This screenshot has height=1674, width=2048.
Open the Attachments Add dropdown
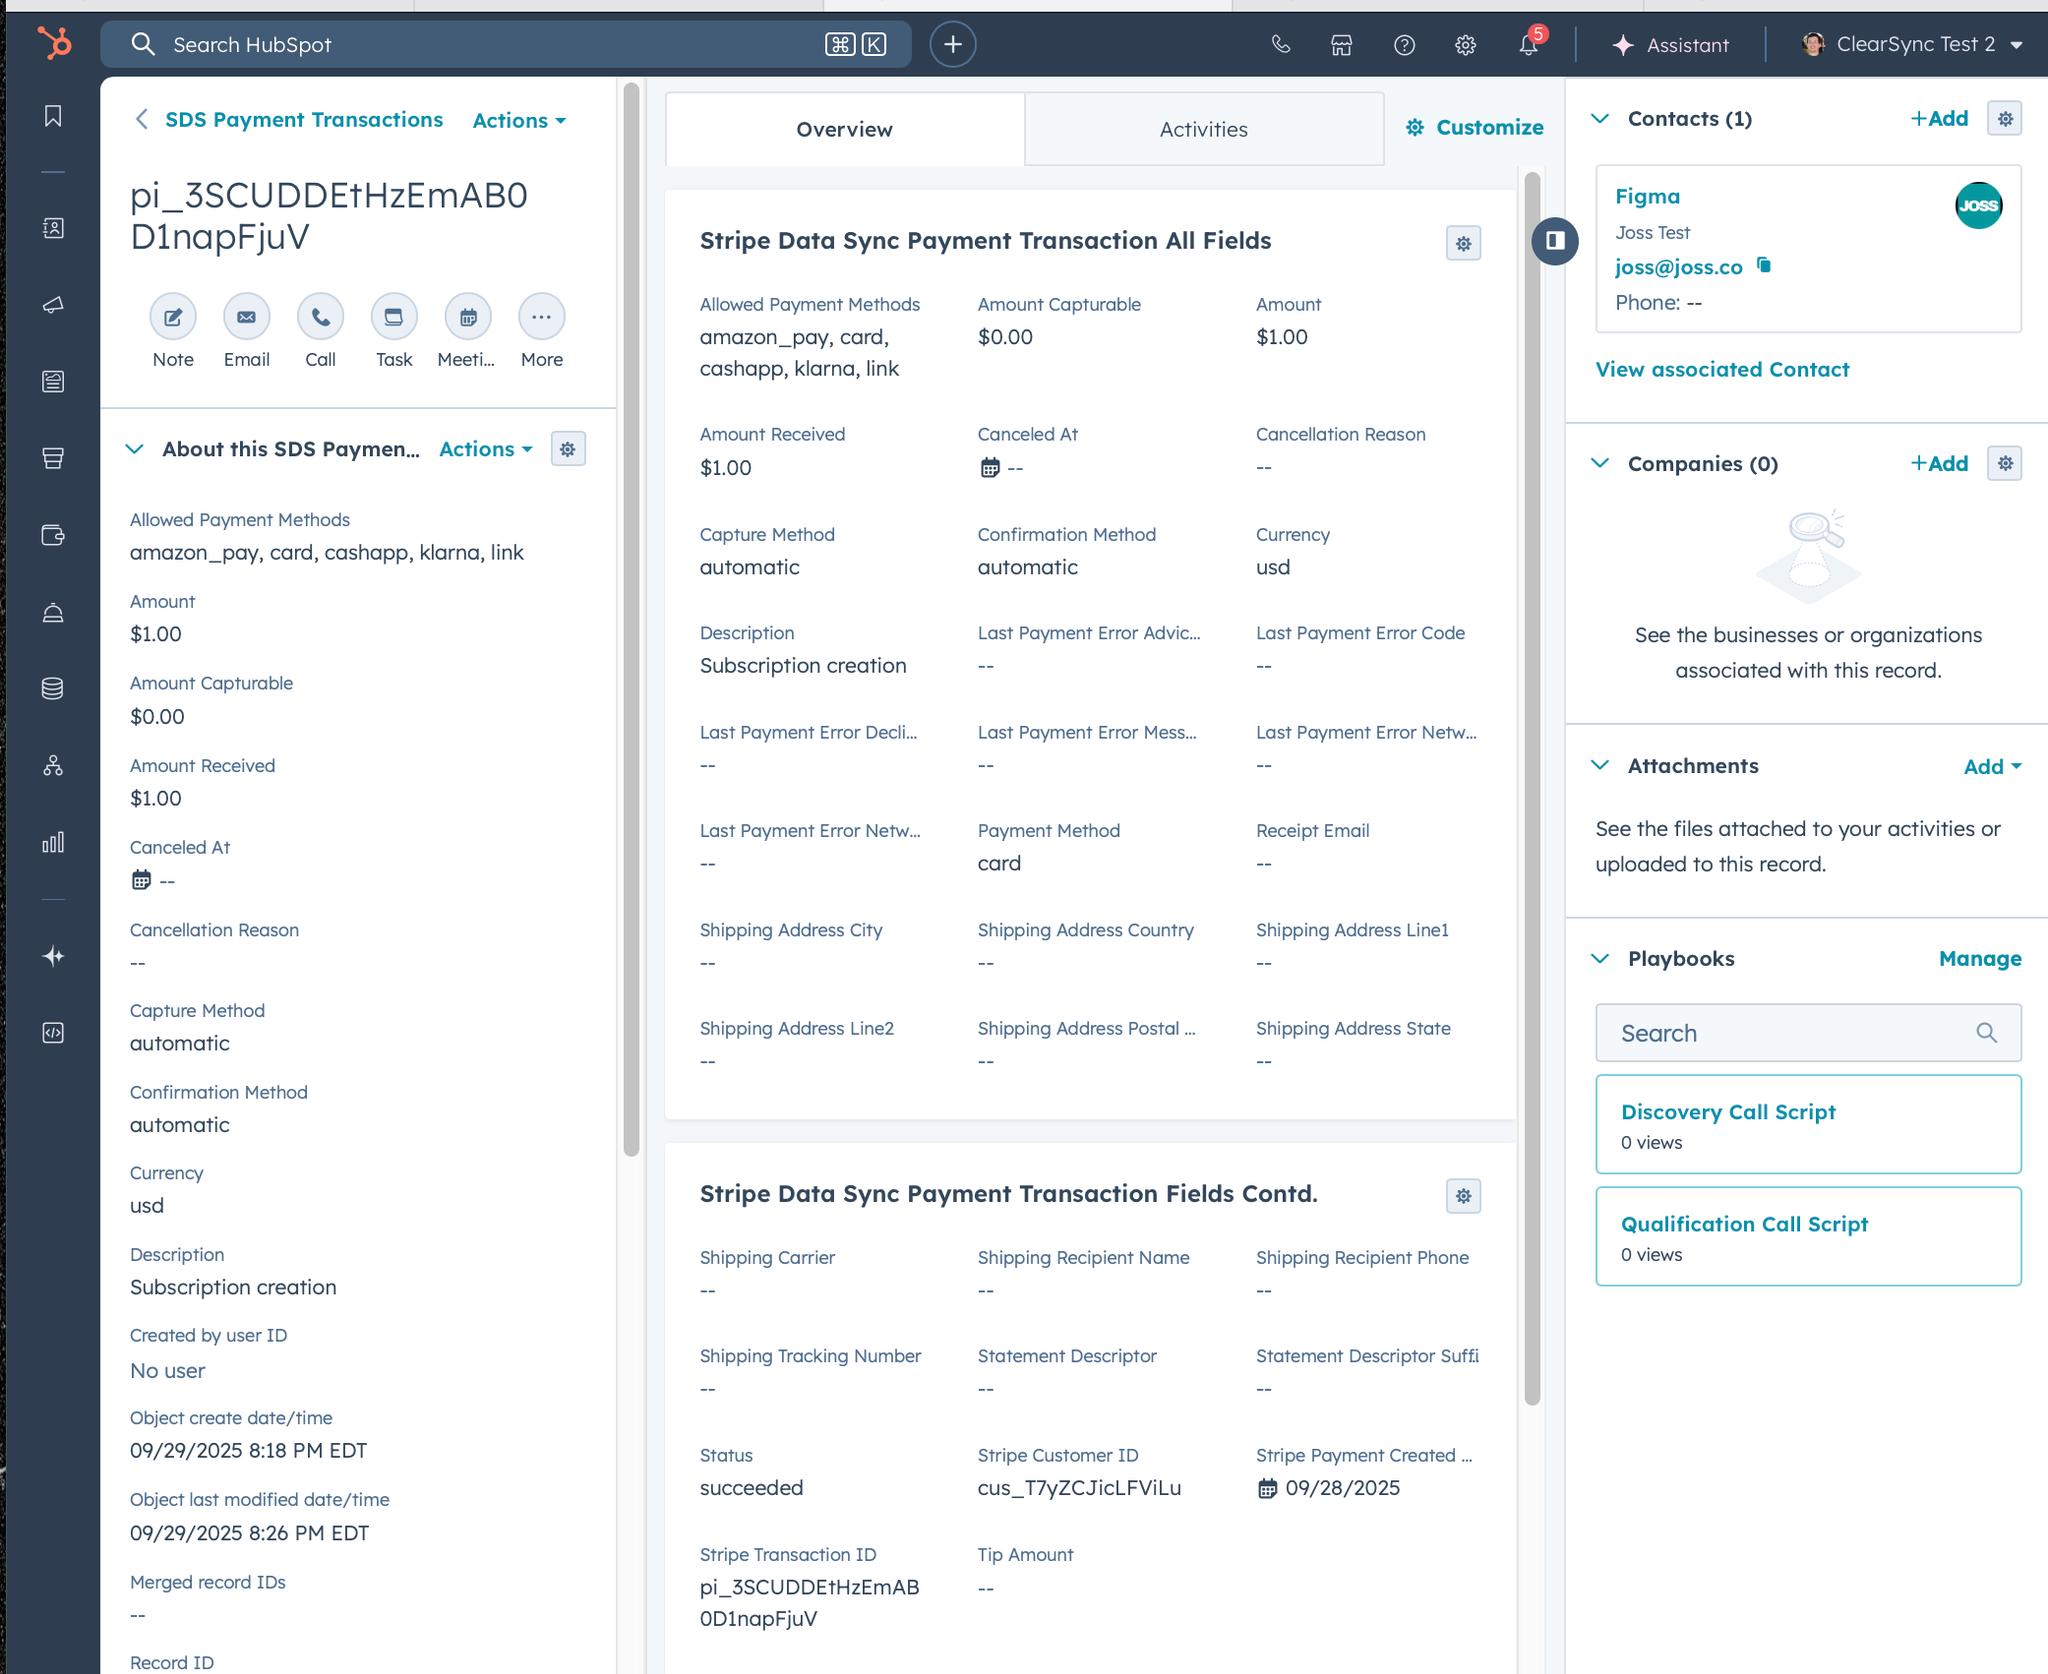pos(1992,767)
